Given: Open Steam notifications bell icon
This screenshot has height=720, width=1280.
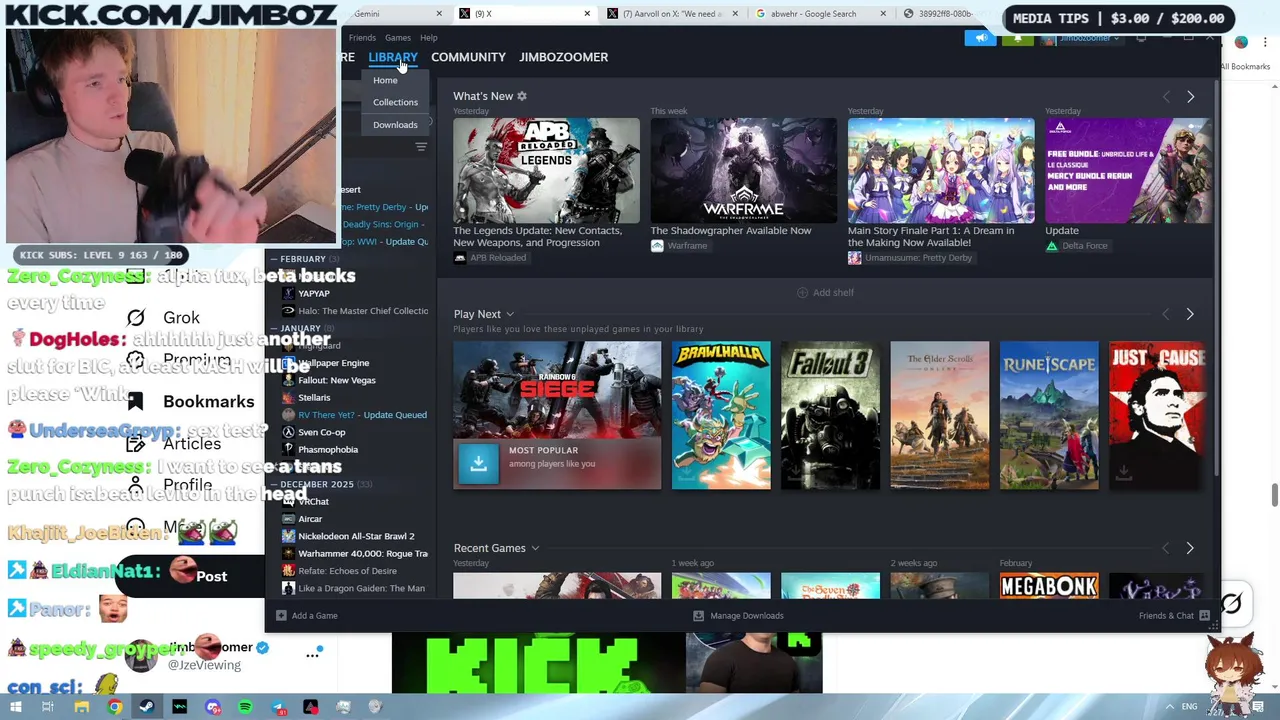Looking at the screenshot, I should point(1017,38).
